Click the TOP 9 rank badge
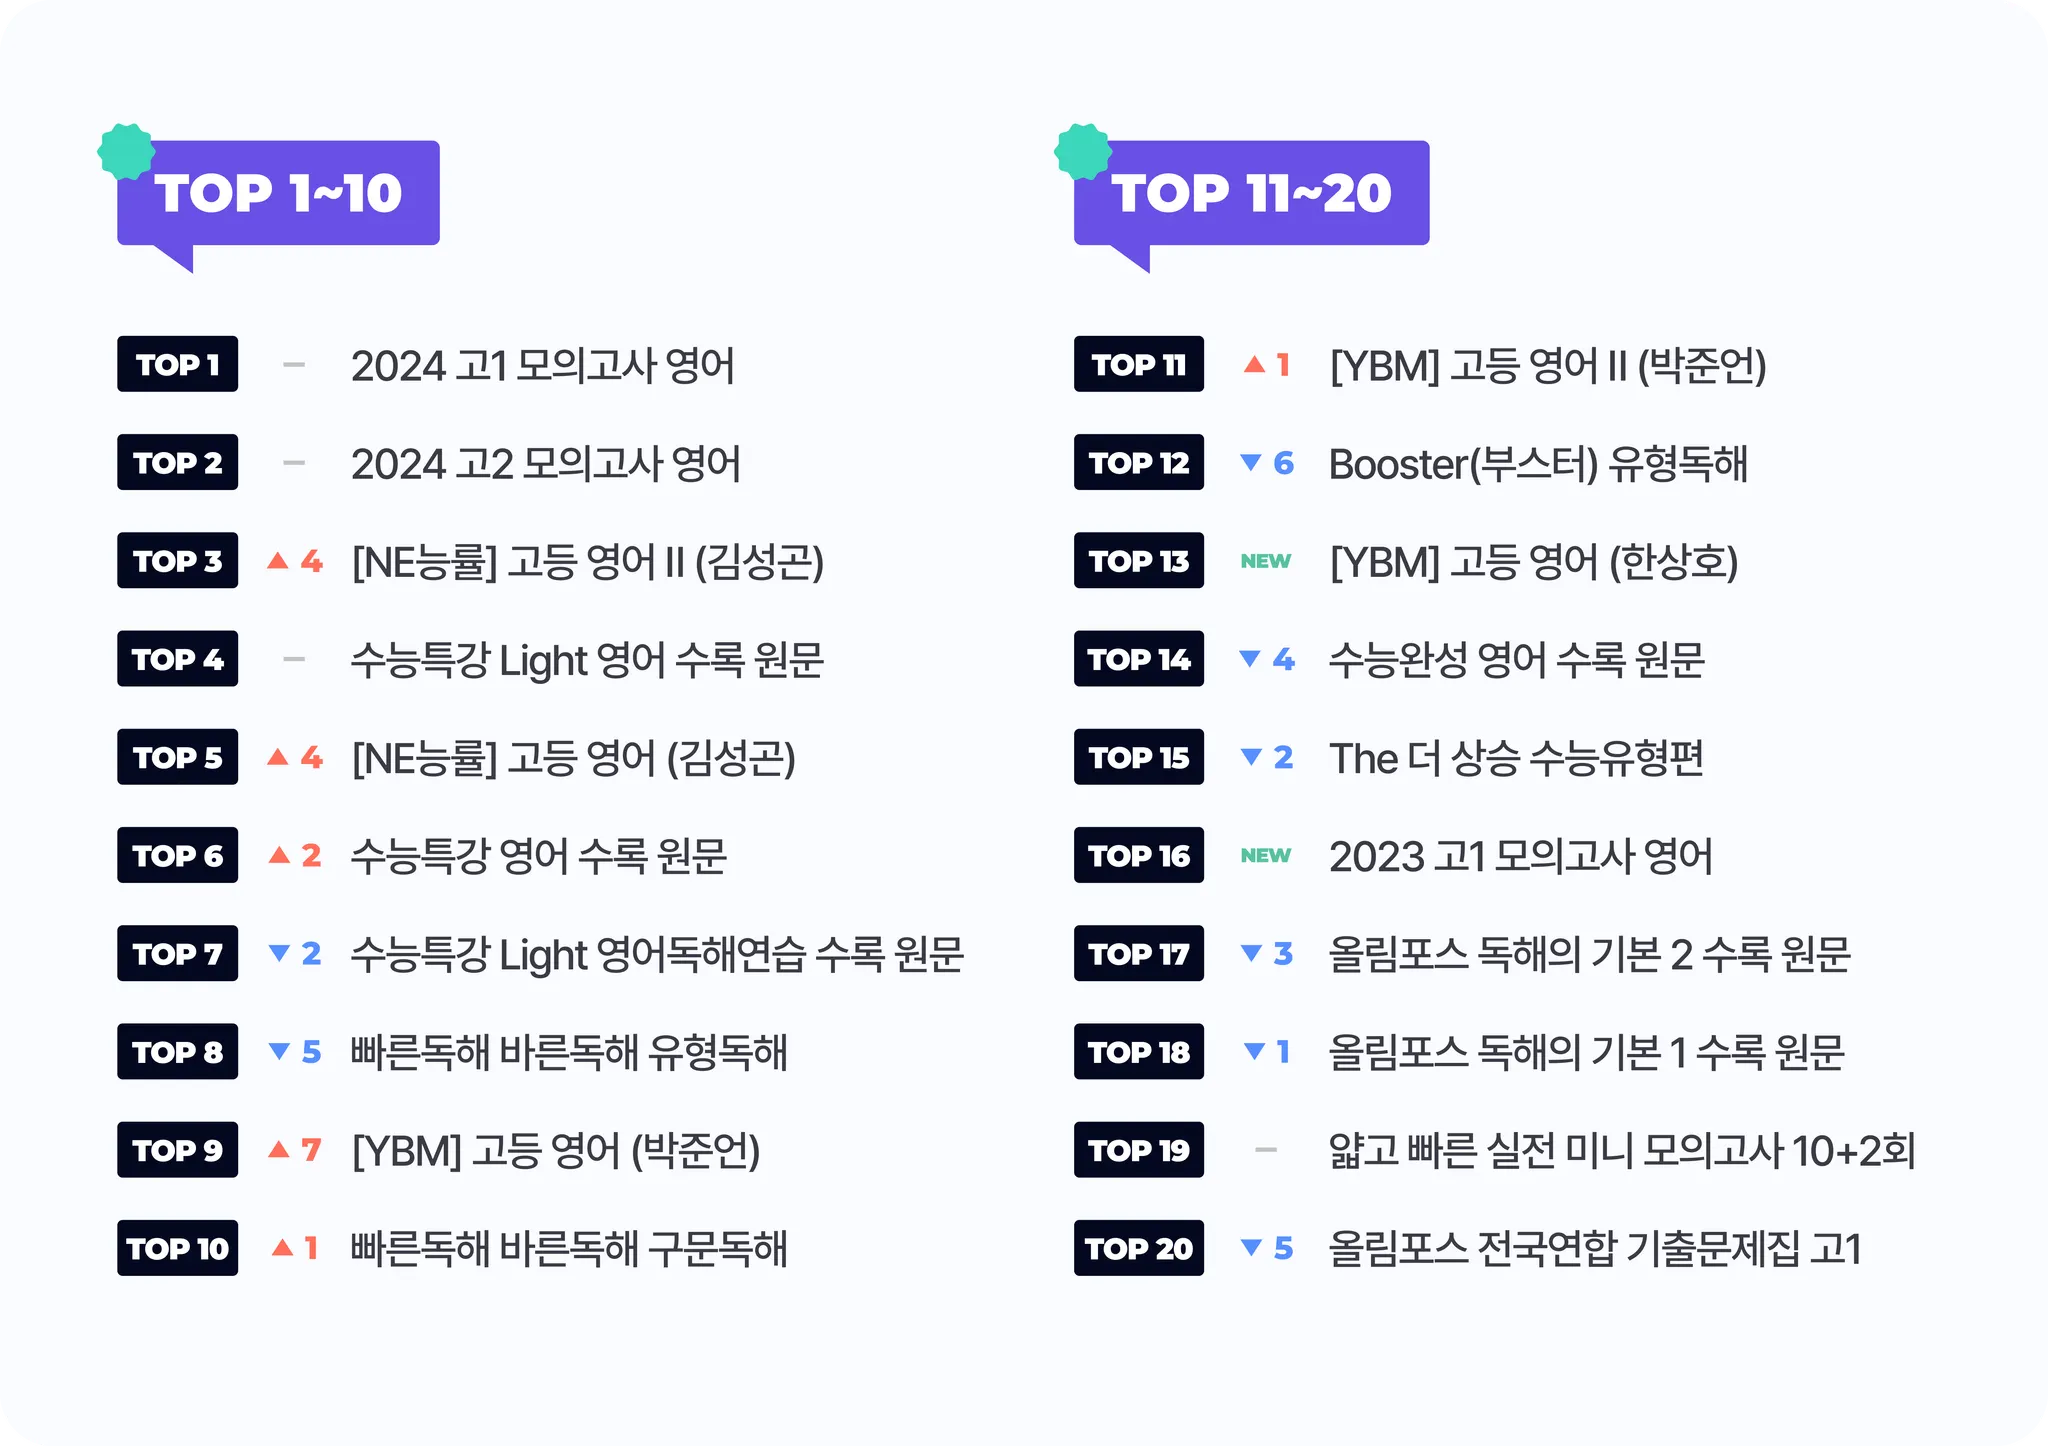The image size is (2048, 1446). [x=177, y=1149]
